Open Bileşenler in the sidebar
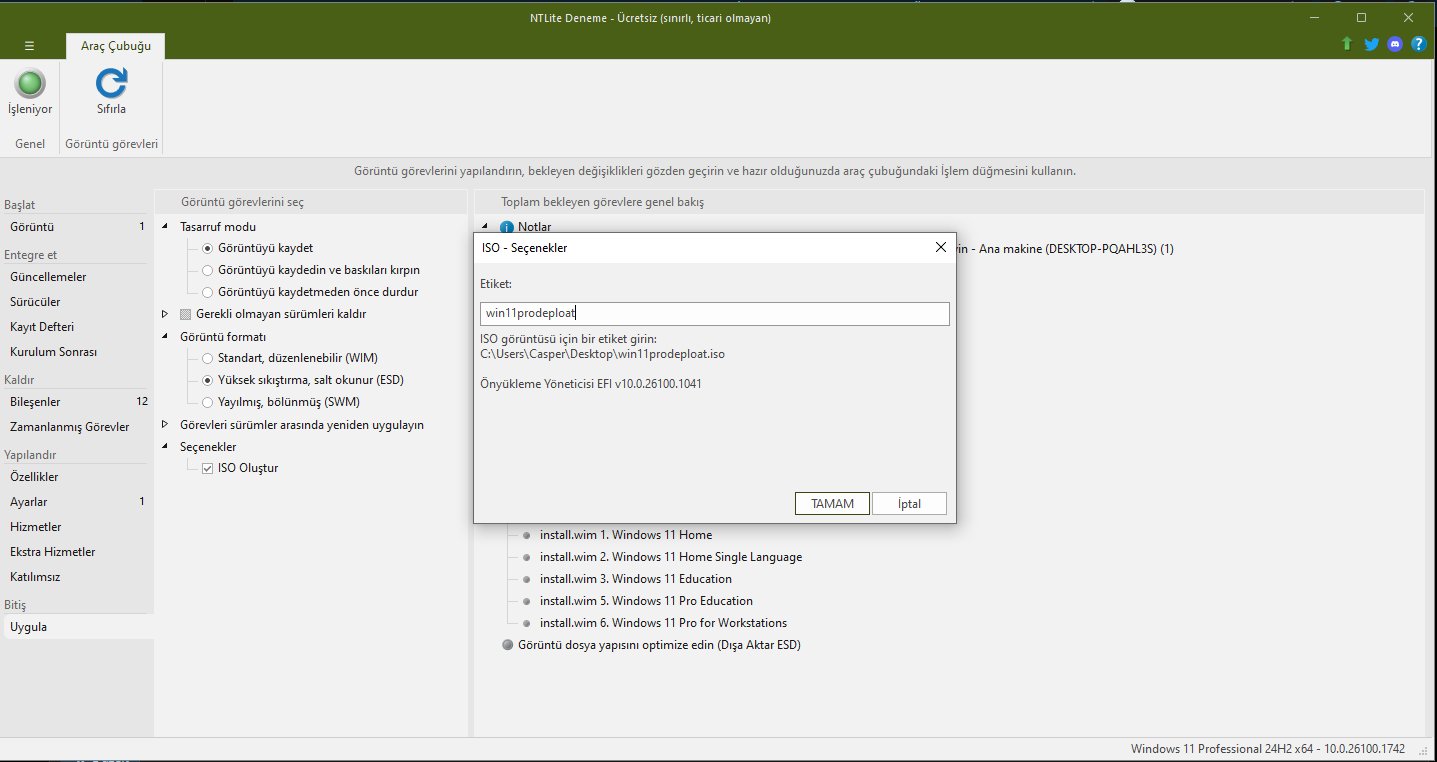Image resolution: width=1437 pixels, height=762 pixels. [x=77, y=402]
